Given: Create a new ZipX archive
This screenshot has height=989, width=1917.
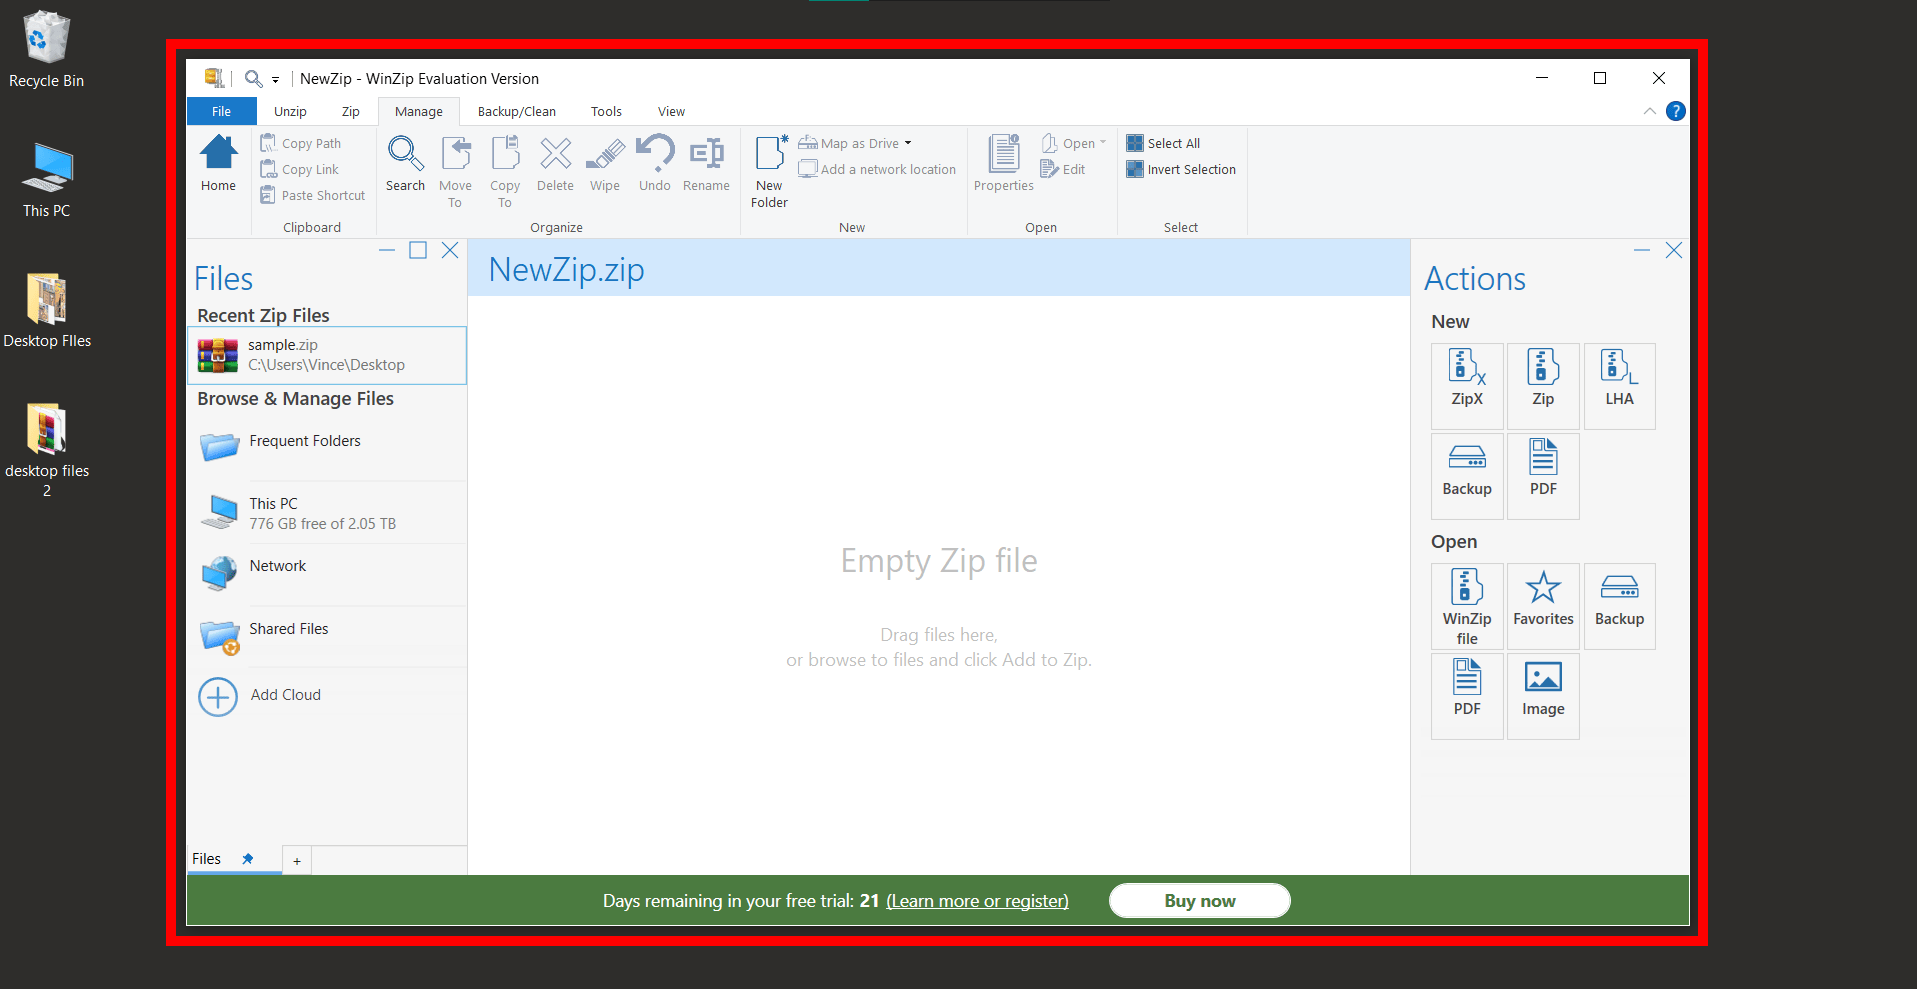Looking at the screenshot, I should click(x=1466, y=385).
